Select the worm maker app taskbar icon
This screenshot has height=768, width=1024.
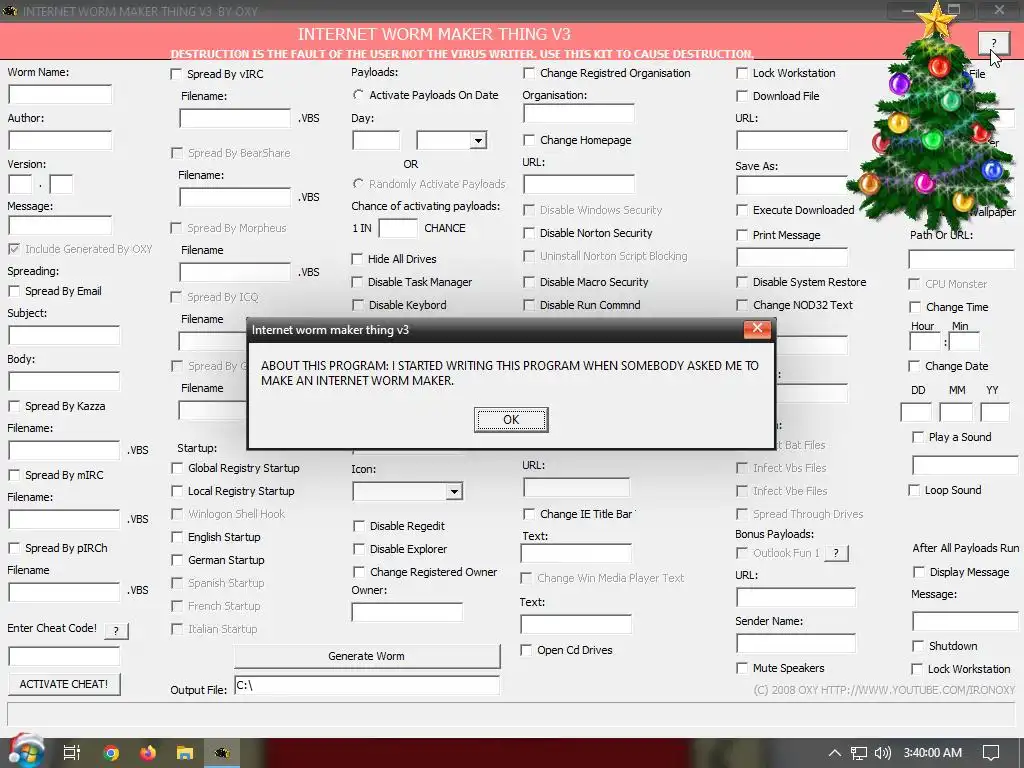click(x=222, y=753)
